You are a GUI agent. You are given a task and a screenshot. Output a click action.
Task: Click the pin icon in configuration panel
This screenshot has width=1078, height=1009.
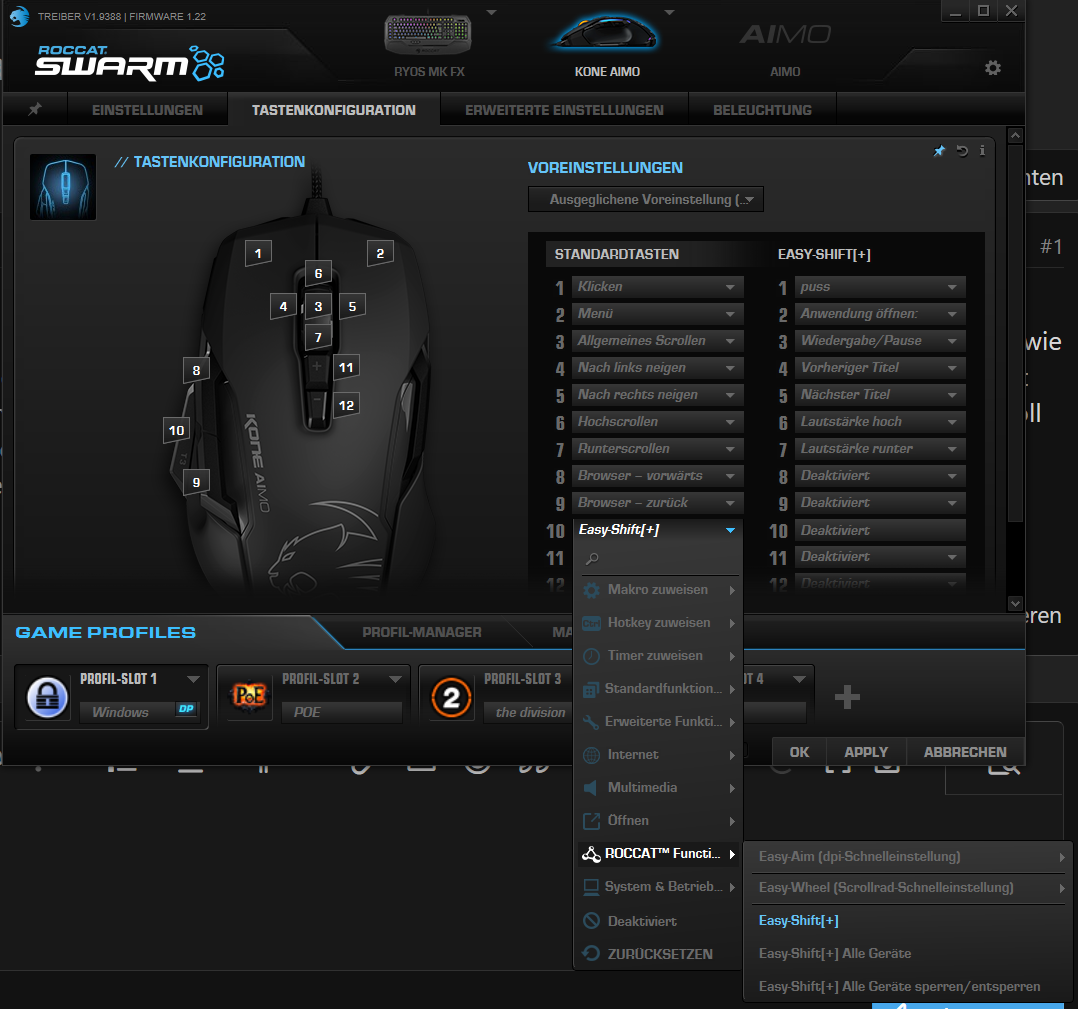point(939,151)
